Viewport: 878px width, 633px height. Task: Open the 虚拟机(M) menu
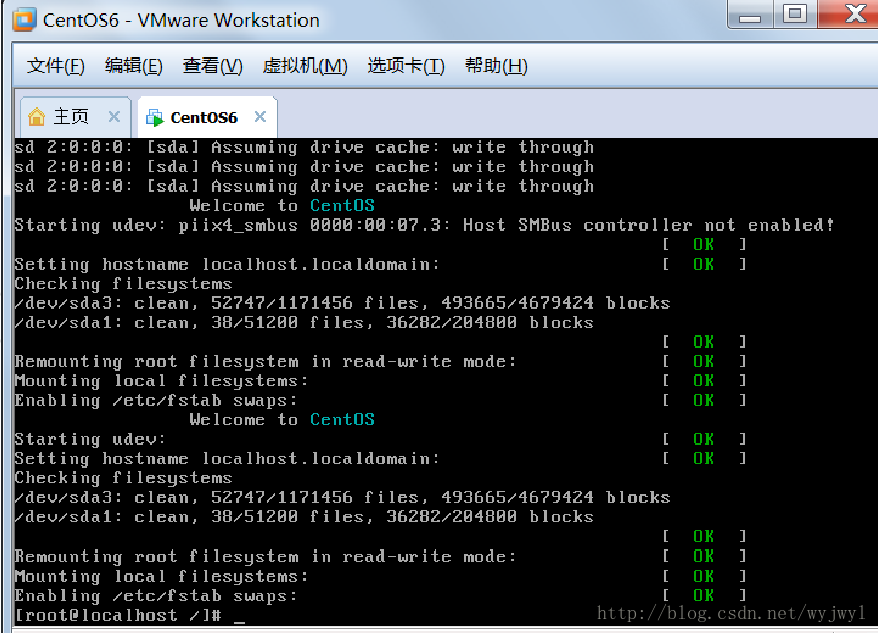pyautogui.click(x=305, y=66)
